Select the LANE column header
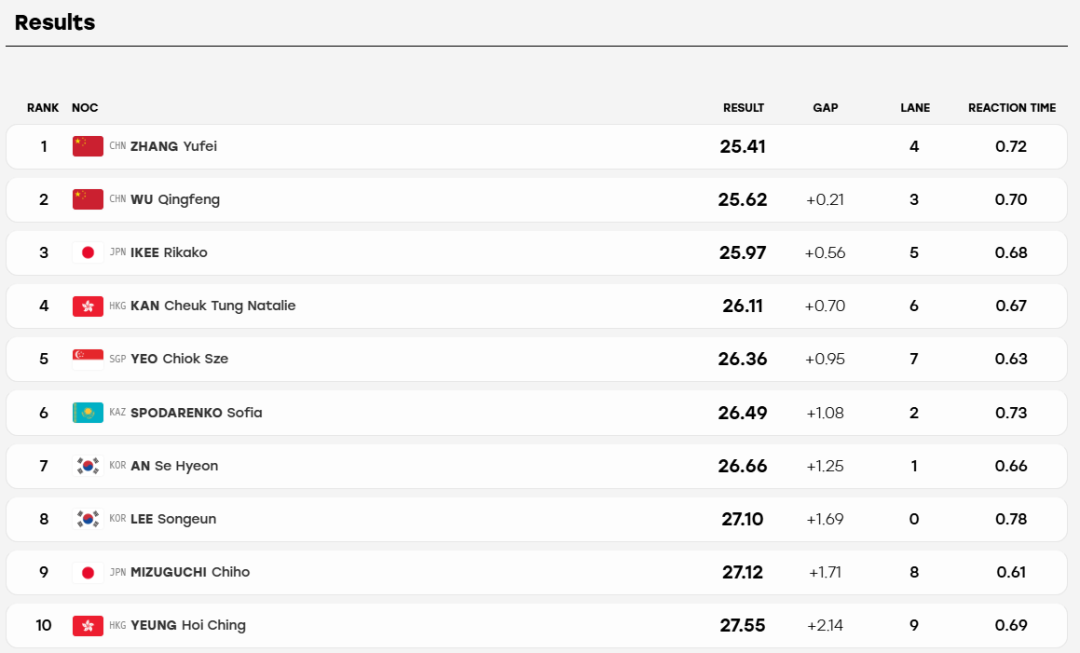Viewport: 1080px width, 653px height. pos(915,107)
